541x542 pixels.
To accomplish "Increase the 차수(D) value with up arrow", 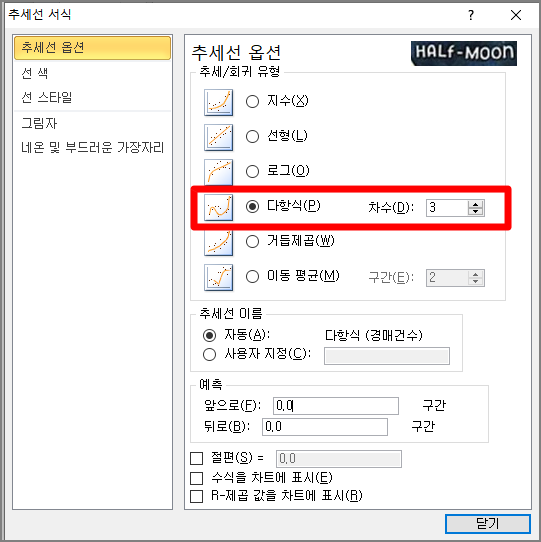I will click(x=476, y=204).
